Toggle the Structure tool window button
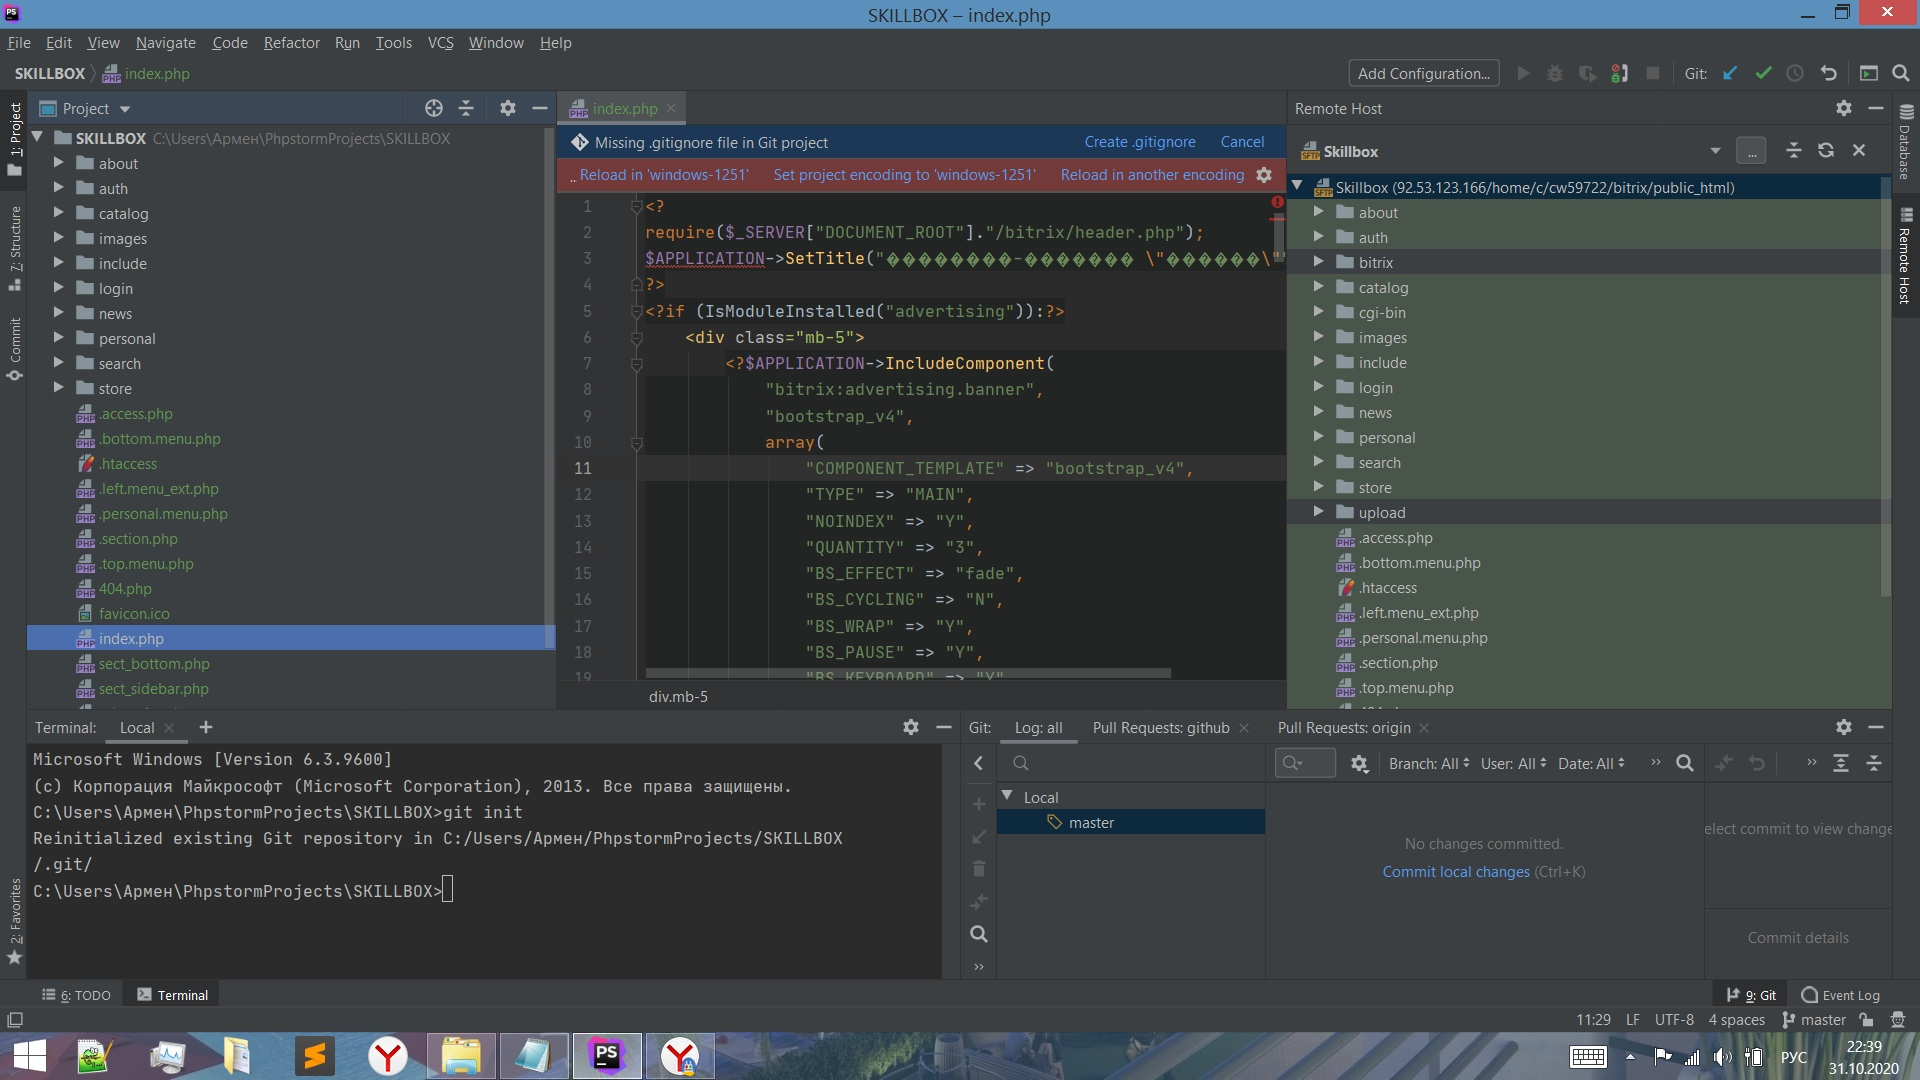1920x1080 pixels. tap(14, 248)
